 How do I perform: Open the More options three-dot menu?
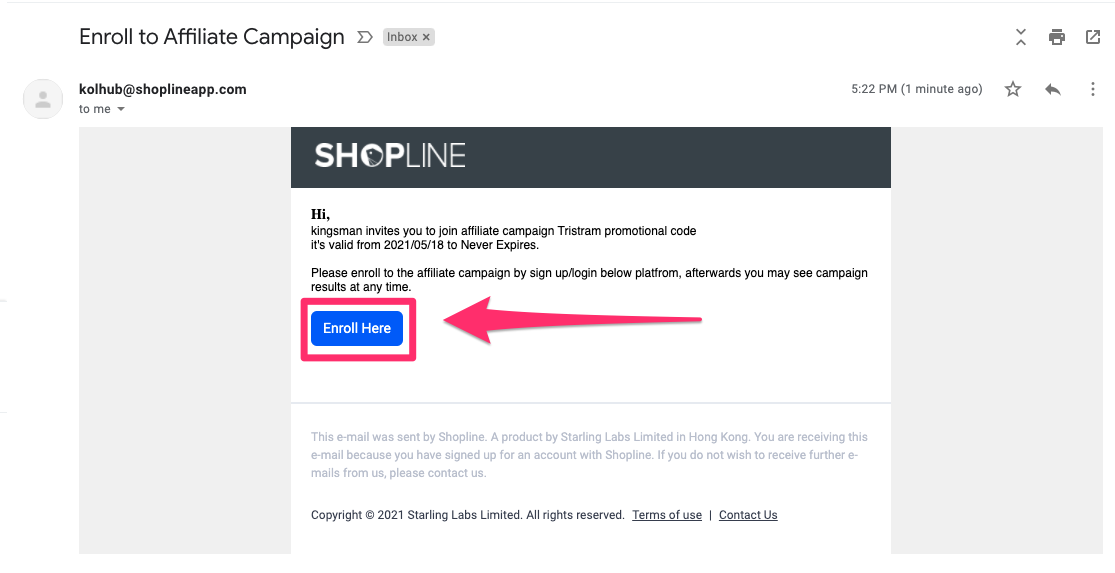tap(1093, 89)
